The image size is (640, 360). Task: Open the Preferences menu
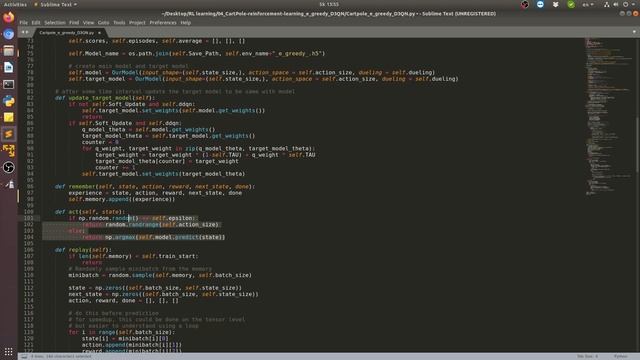[x=163, y=23]
